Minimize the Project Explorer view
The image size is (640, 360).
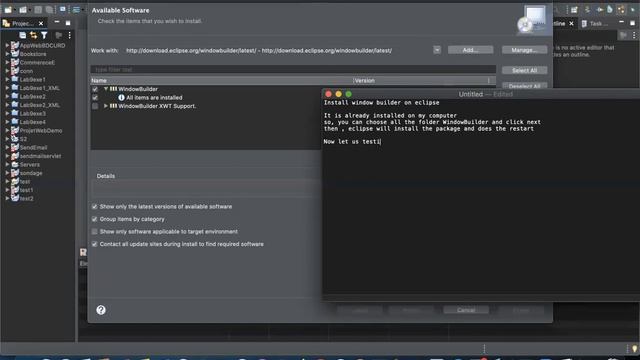(57, 22)
